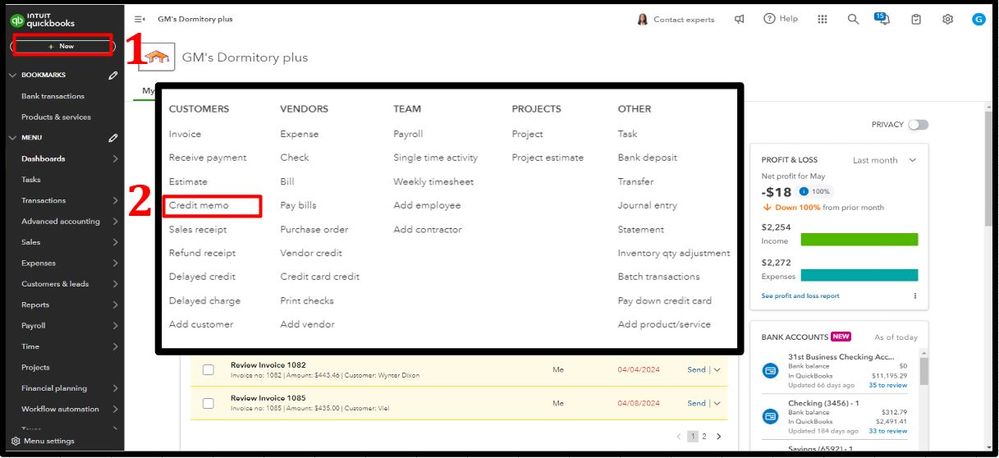Expand Sales submenu arrow
Viewport: 999px width, 458px height.
pos(115,242)
